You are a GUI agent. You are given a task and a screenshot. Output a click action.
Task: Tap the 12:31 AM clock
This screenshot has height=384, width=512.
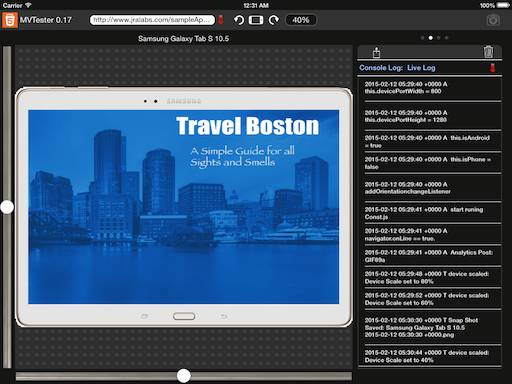coord(256,5)
